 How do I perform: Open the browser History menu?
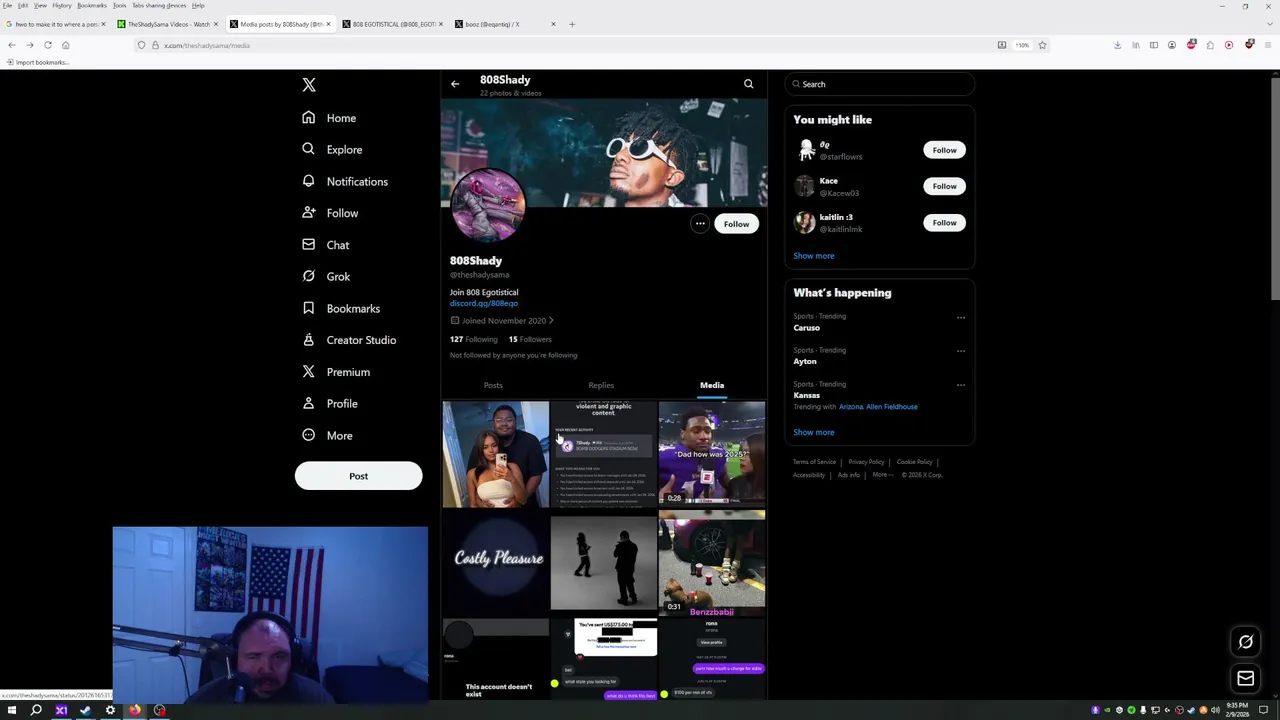pyautogui.click(x=62, y=5)
